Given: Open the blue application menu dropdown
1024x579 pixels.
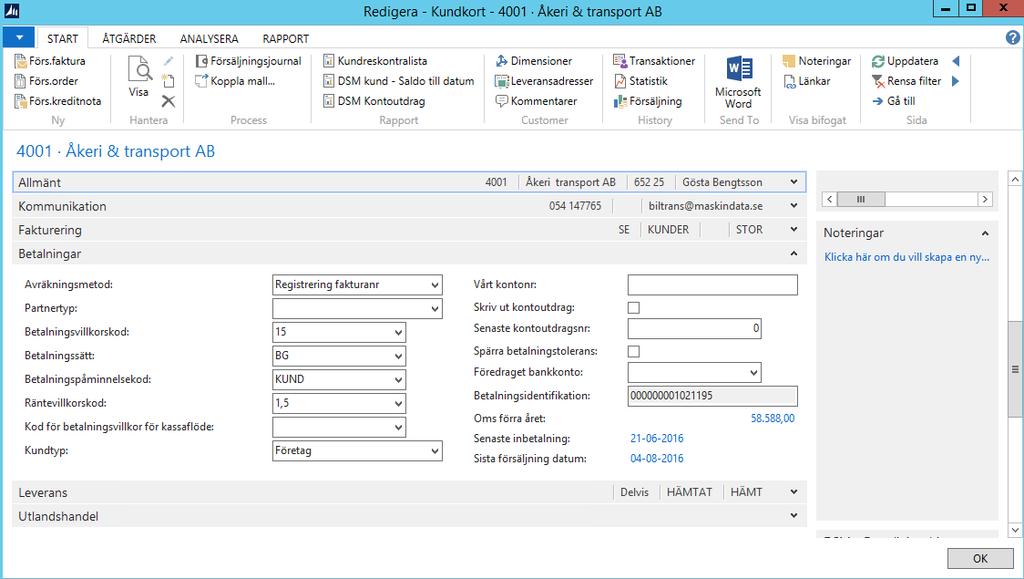Looking at the screenshot, I should pyautogui.click(x=19, y=37).
